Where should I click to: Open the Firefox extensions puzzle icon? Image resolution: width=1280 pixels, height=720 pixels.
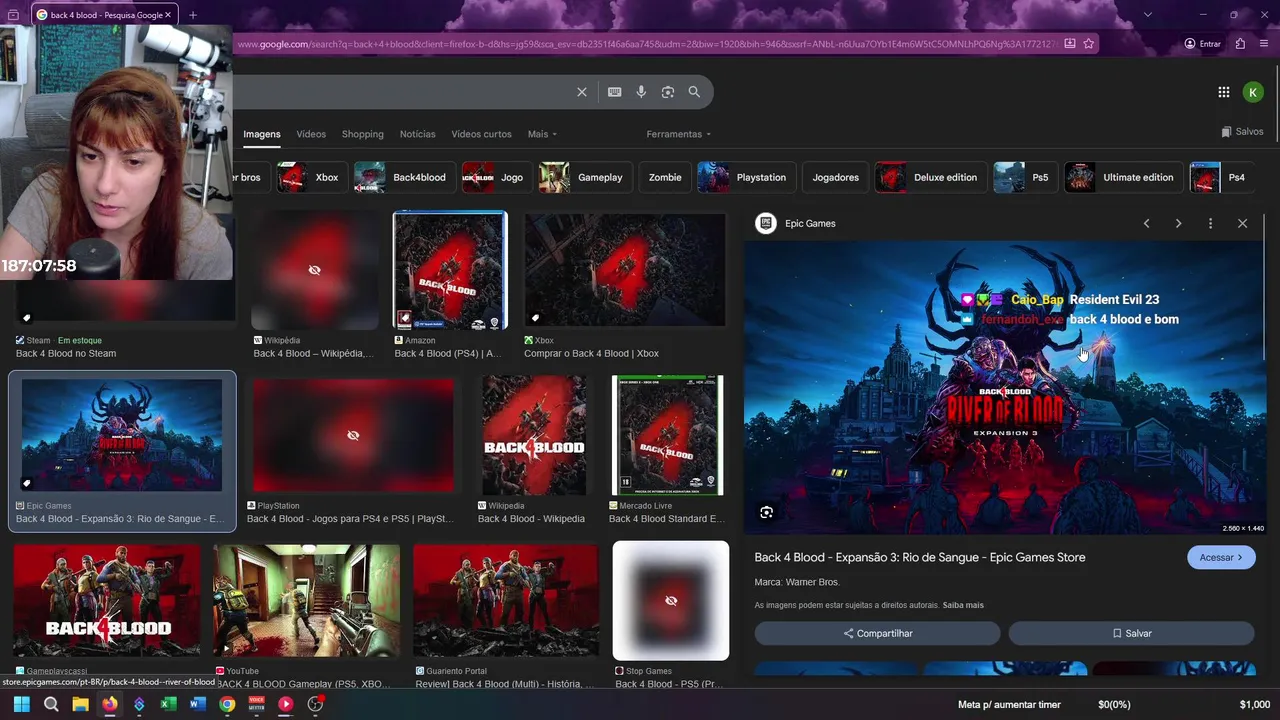pos(1240,44)
